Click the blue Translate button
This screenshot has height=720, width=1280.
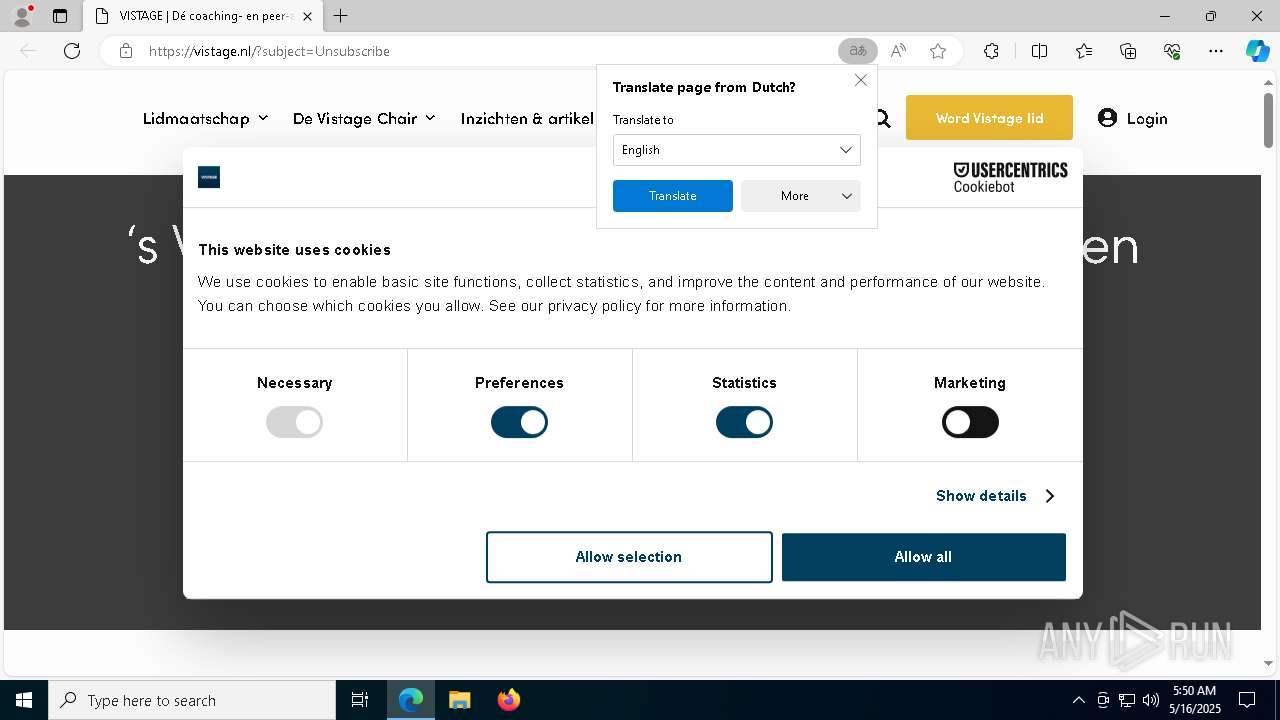pos(673,196)
